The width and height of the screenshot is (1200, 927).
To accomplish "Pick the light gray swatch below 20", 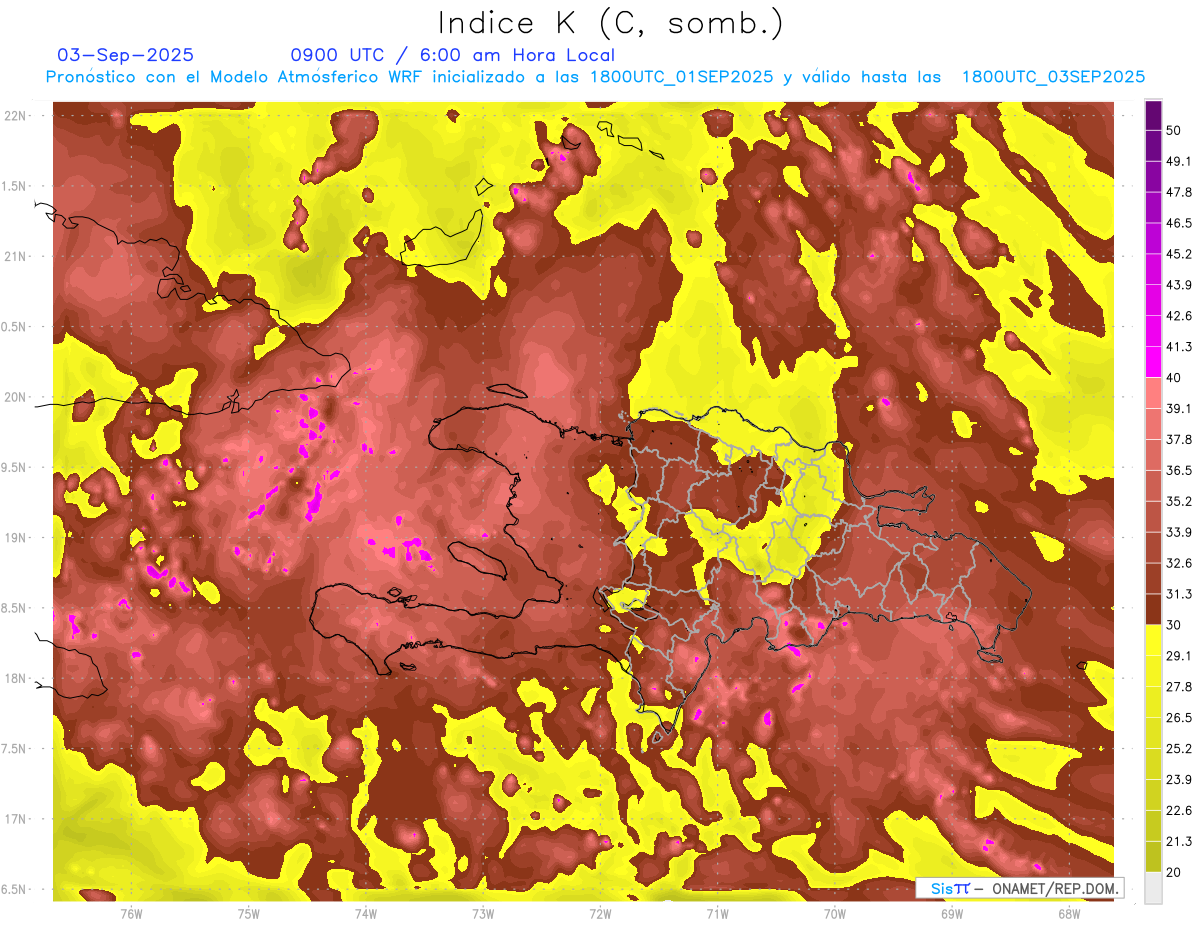I will tap(1153, 888).
